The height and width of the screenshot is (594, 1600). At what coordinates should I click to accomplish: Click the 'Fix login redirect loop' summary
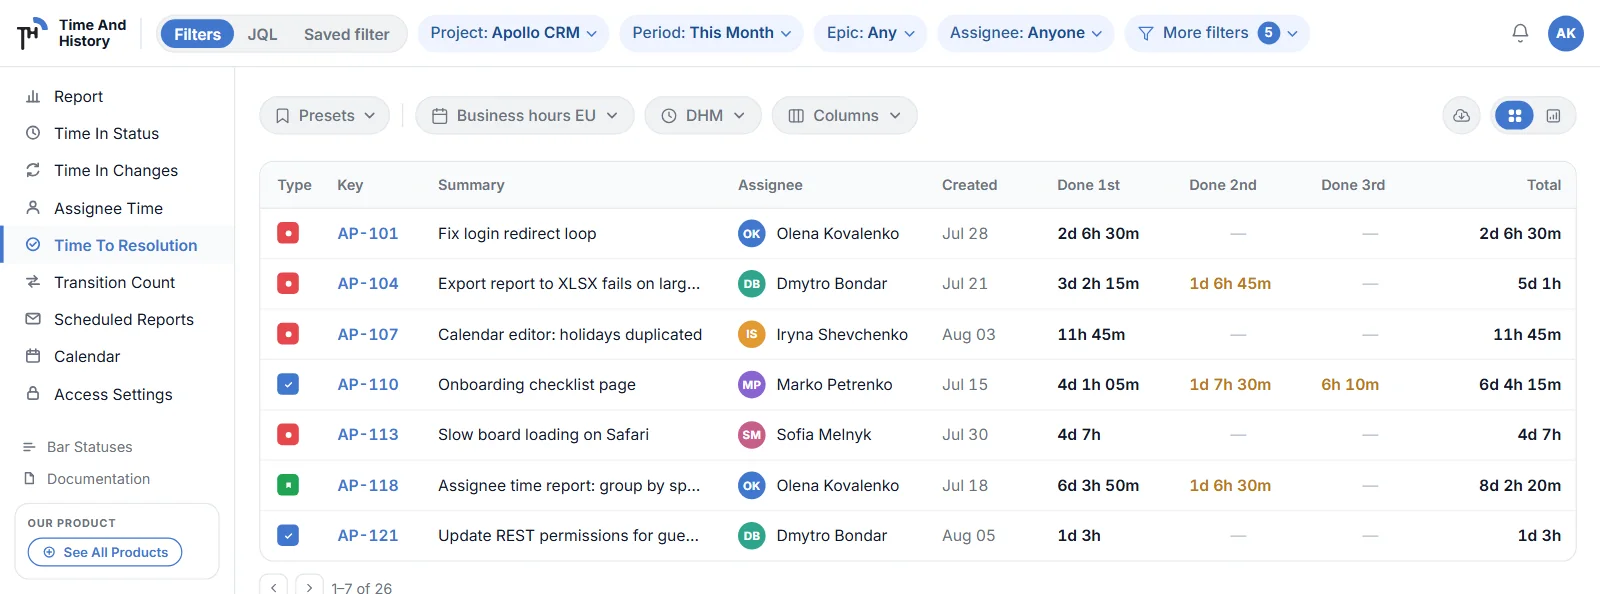click(517, 233)
